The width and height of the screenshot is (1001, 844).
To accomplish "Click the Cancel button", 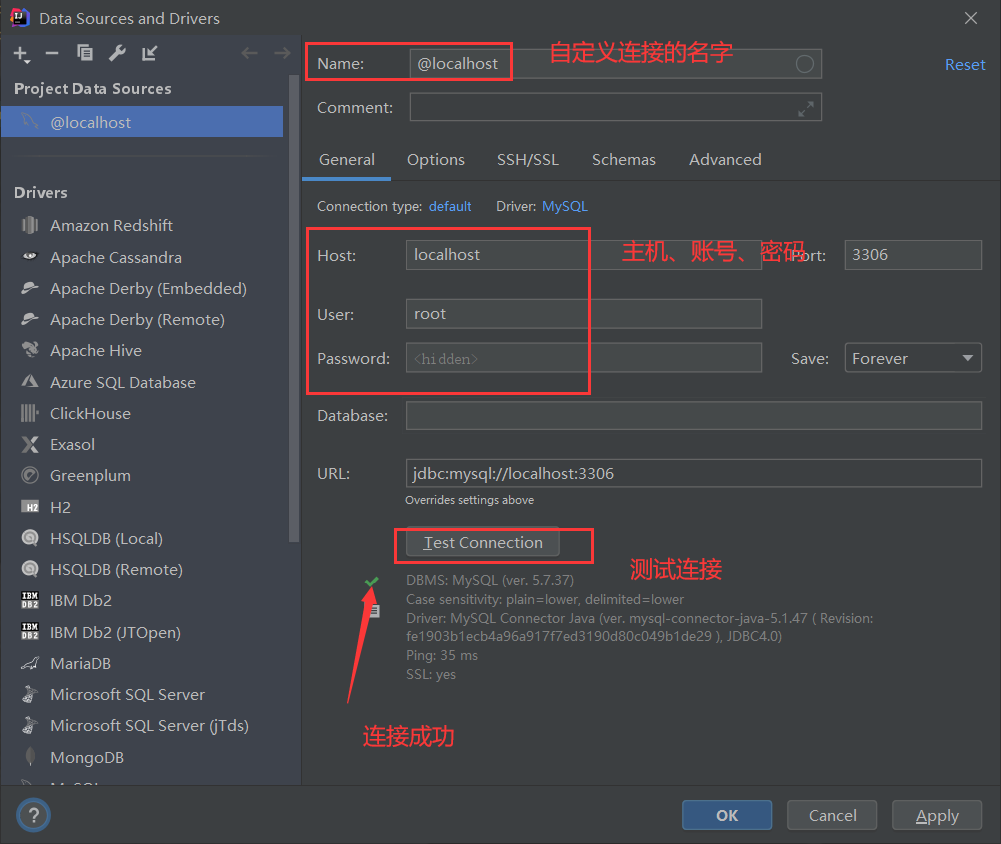I will click(832, 815).
